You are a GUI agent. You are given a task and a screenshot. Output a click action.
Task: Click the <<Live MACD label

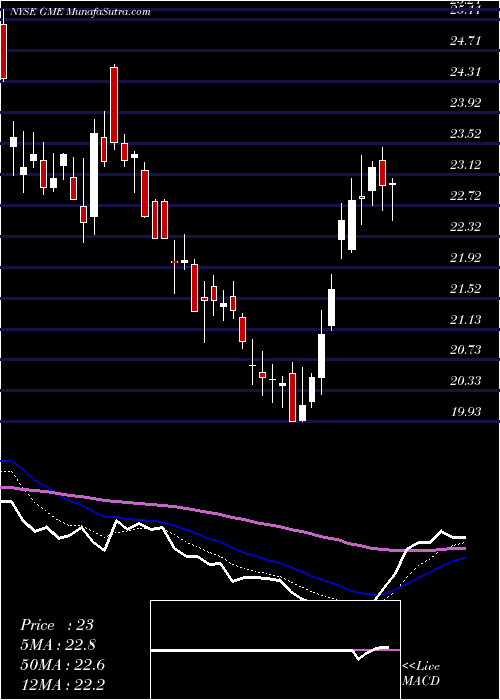pos(421,674)
